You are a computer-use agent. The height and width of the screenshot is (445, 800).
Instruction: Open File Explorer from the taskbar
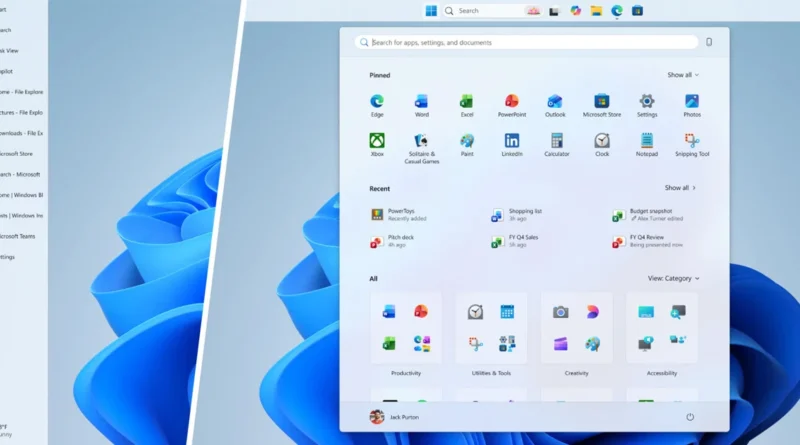tap(596, 11)
